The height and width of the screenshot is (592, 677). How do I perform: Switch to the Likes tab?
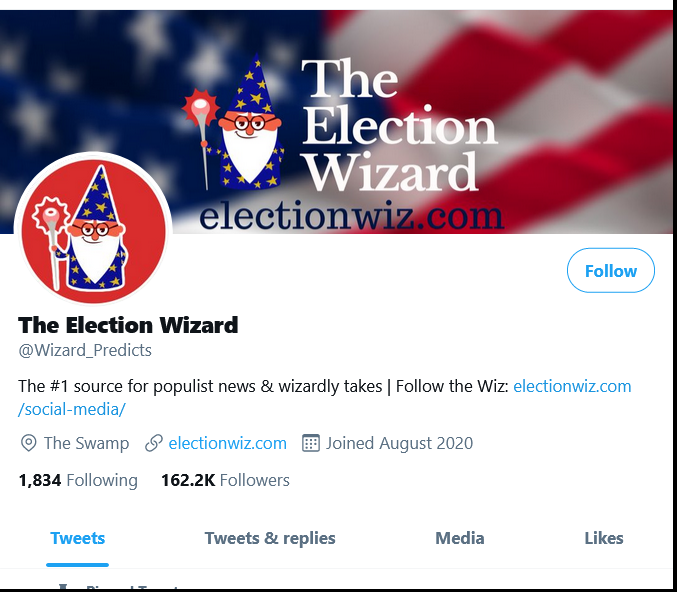coord(604,538)
